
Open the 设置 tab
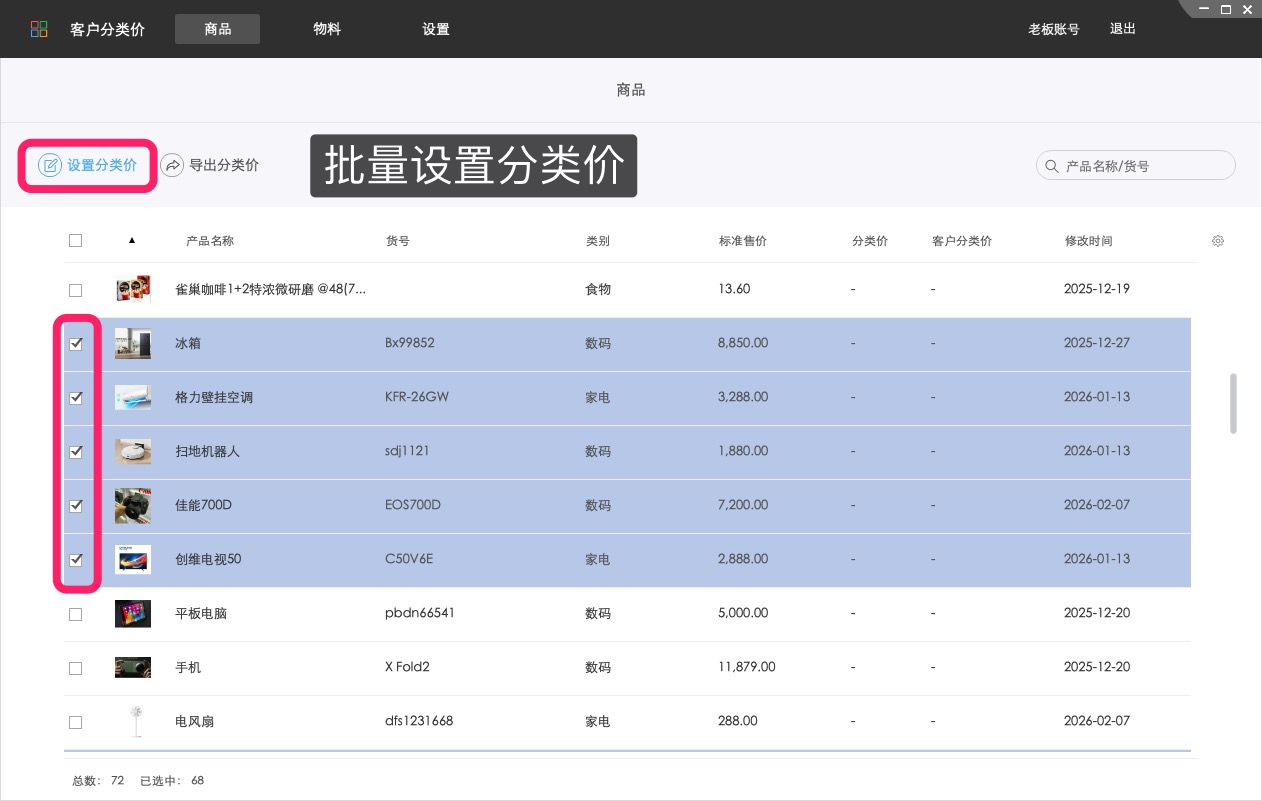click(x=436, y=29)
